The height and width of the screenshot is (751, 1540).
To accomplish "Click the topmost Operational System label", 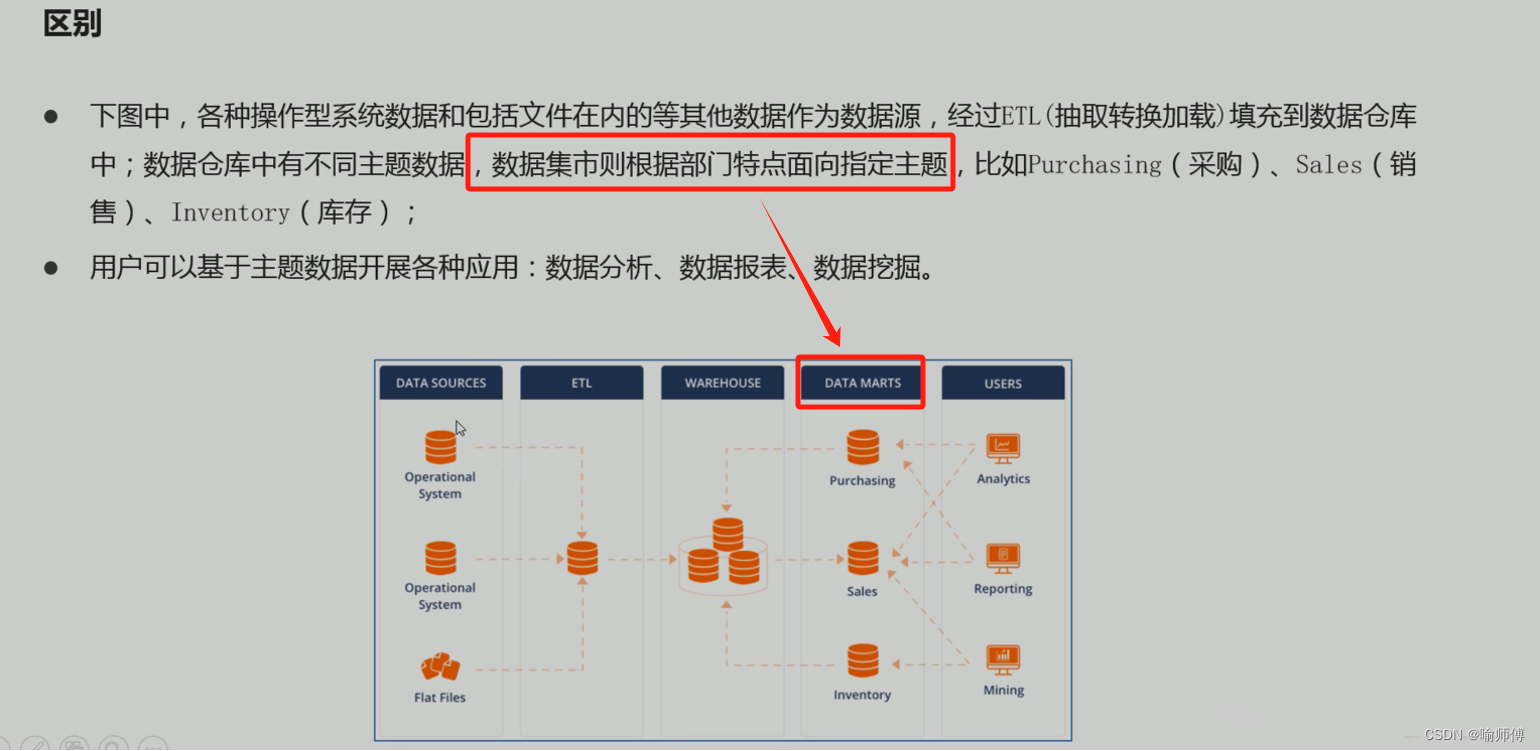I will 440,486.
